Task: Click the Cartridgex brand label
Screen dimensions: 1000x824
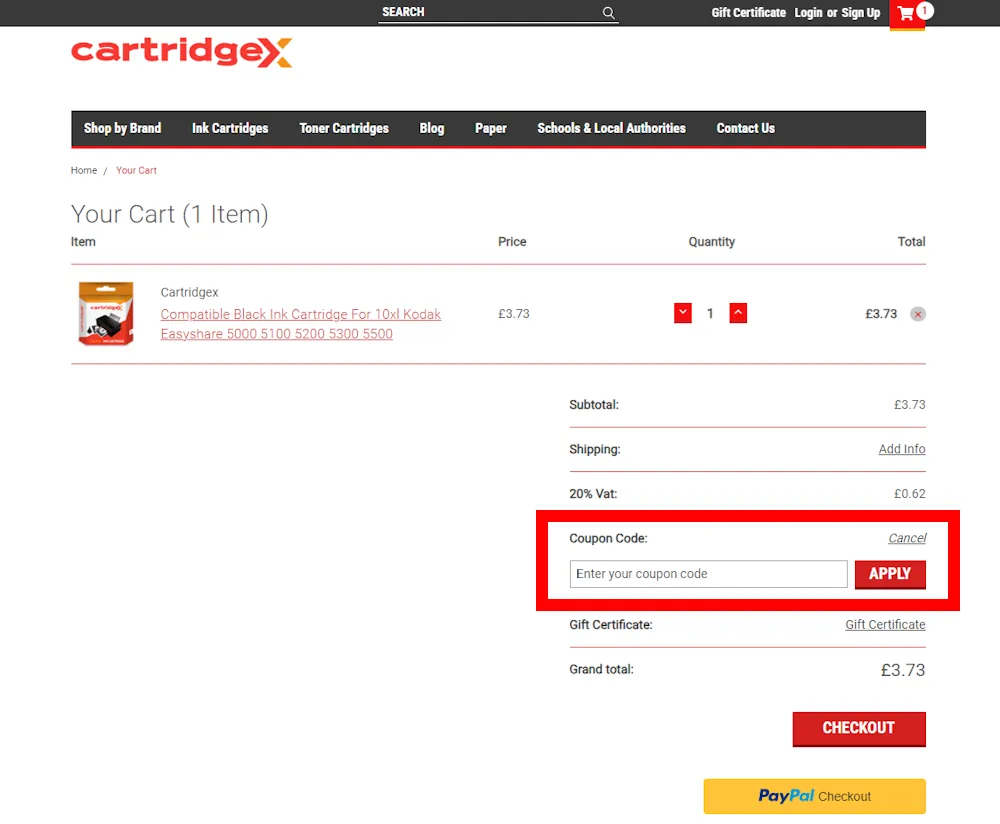Action: (x=189, y=292)
